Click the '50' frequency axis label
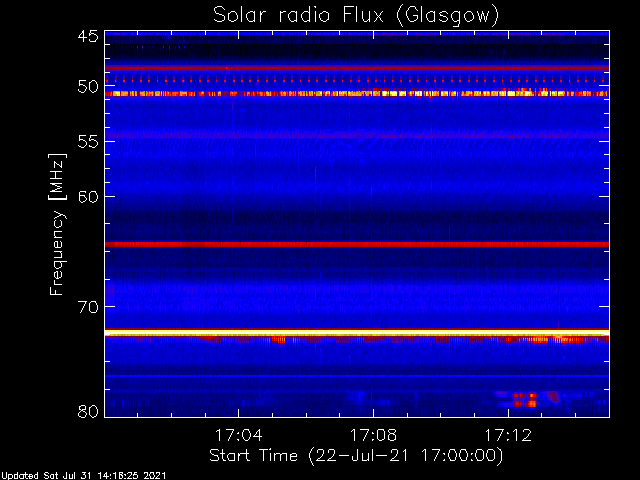 (88, 86)
